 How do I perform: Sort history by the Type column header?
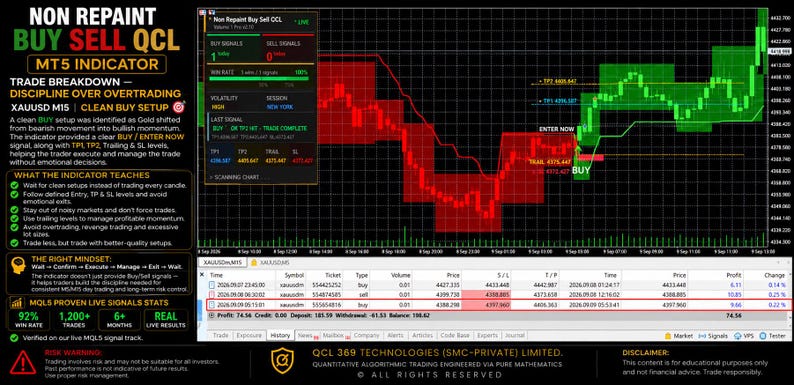(361, 275)
